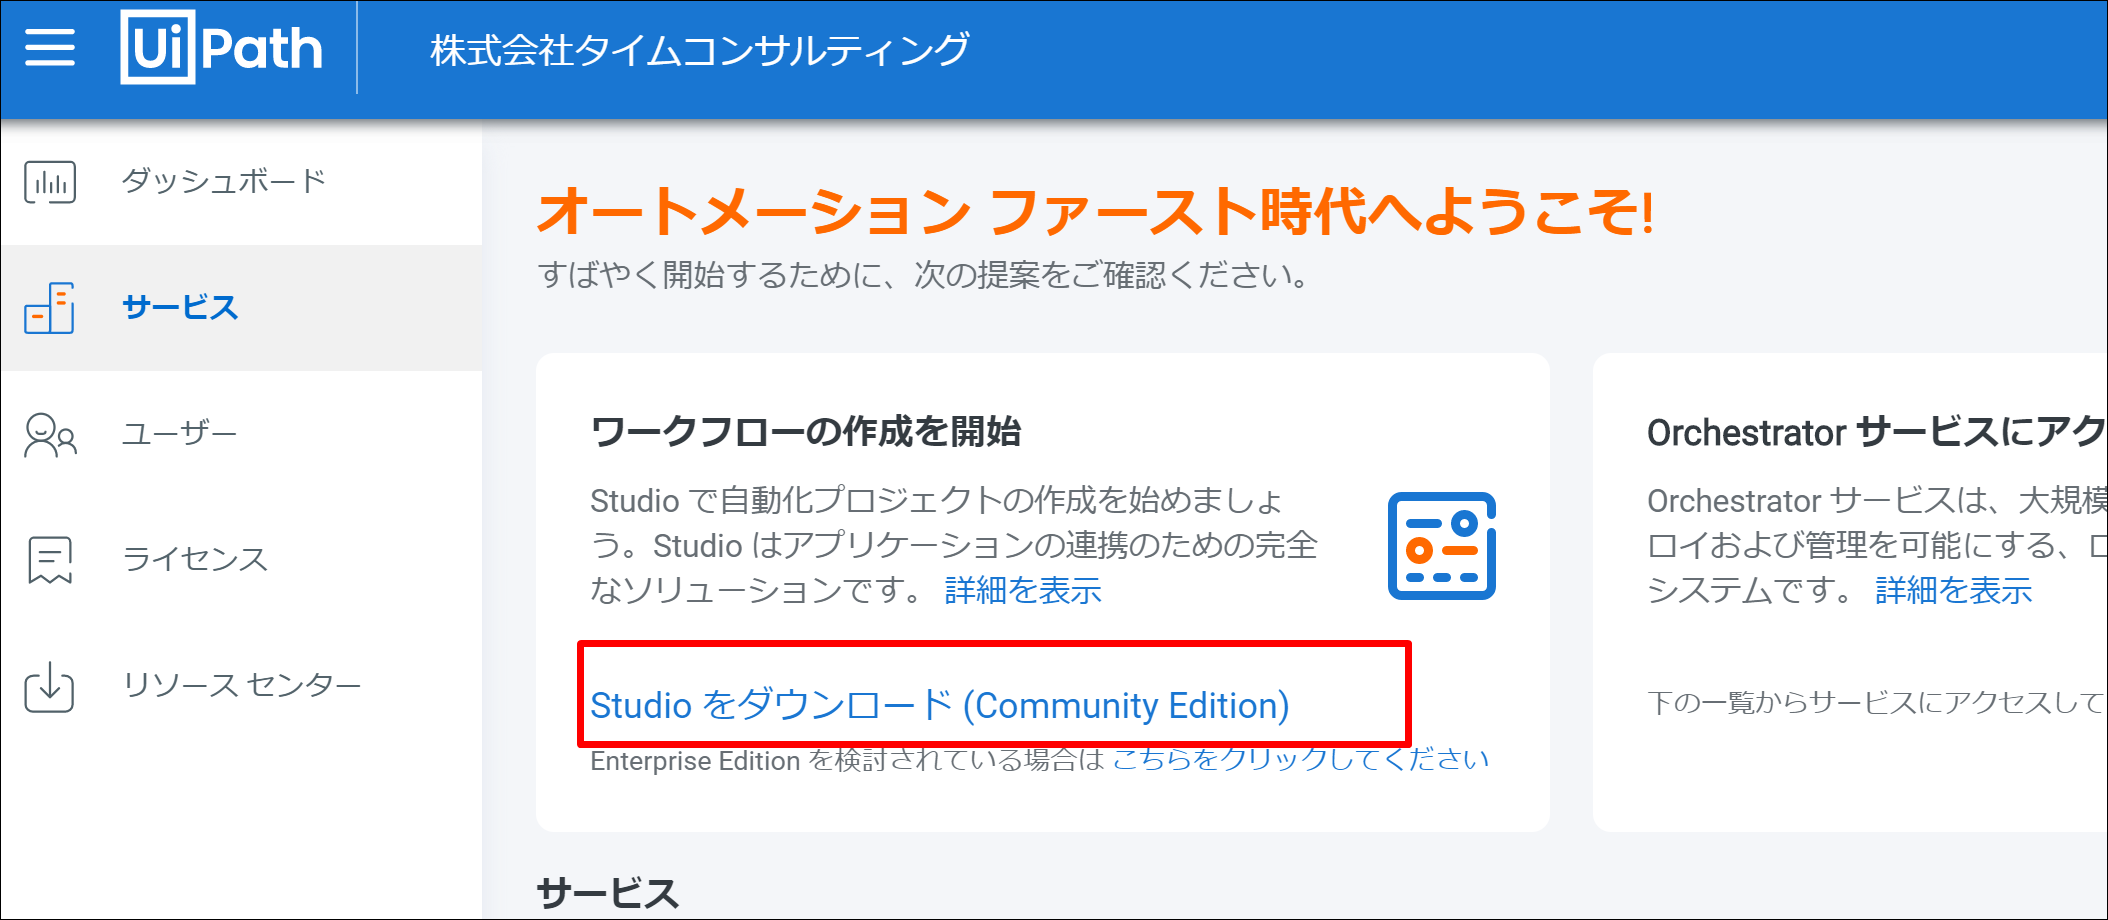Click 詳細を表示 link in workflow card
This screenshot has height=920, width=2108.
coord(1023,590)
